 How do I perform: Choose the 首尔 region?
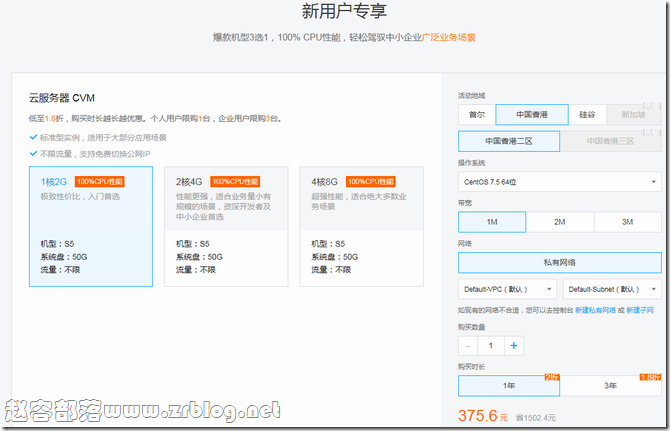pyautogui.click(x=477, y=114)
